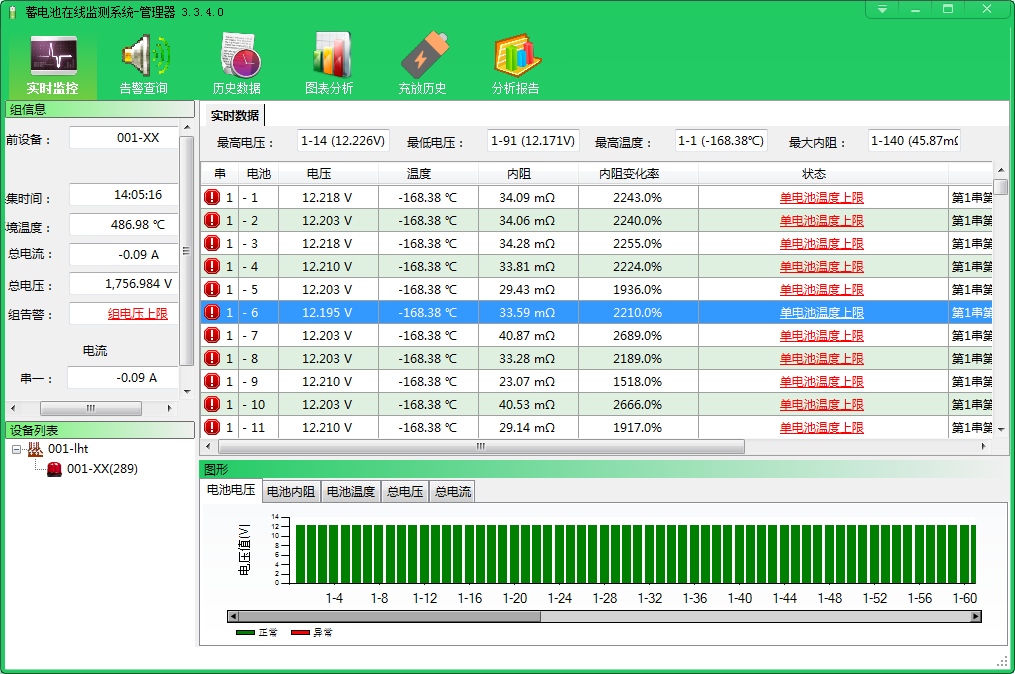Open the 告警查询 alarm query speaker icon
This screenshot has height=674, width=1015.
(x=144, y=57)
